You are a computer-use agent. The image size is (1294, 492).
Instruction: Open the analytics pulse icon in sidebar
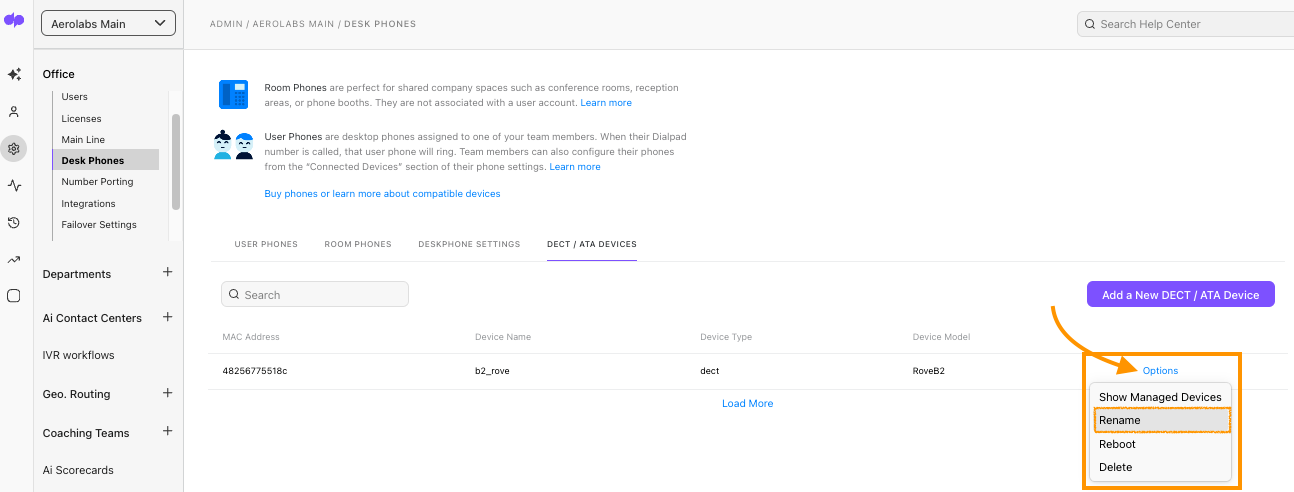coord(14,185)
